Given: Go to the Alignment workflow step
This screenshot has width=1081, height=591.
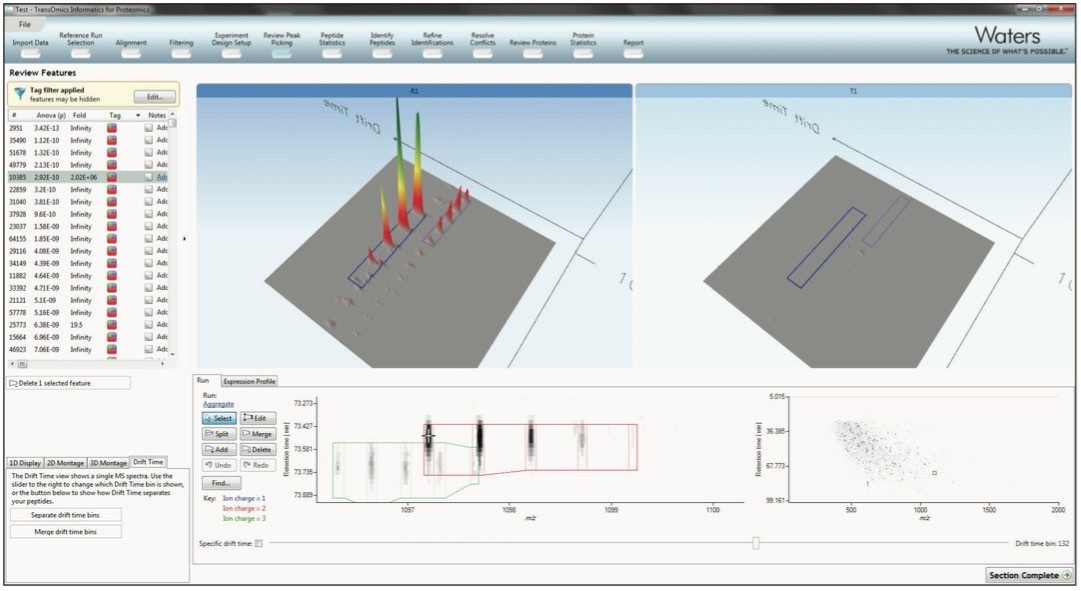Looking at the screenshot, I should coord(131,47).
